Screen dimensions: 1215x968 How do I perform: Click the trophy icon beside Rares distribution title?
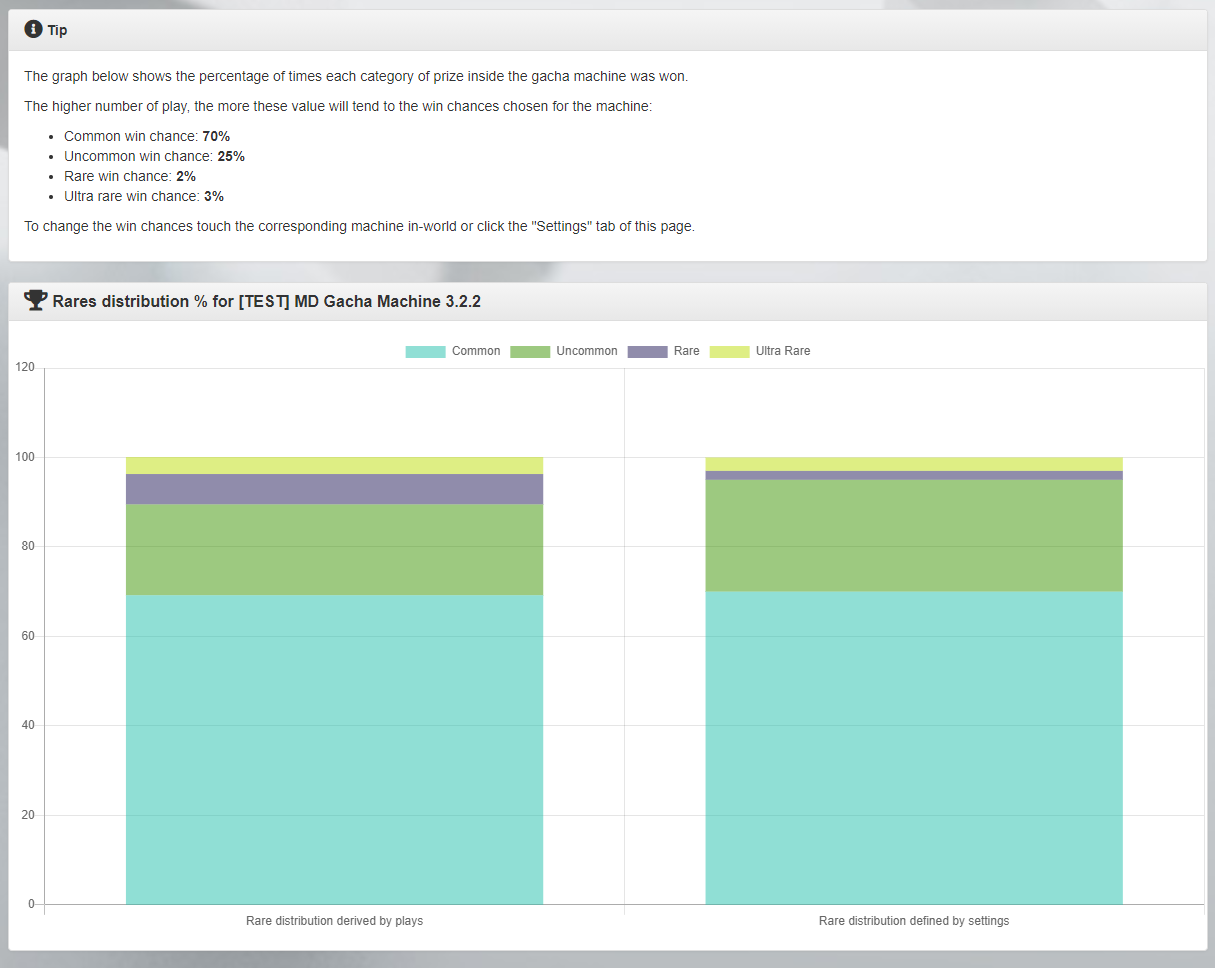click(x=35, y=300)
